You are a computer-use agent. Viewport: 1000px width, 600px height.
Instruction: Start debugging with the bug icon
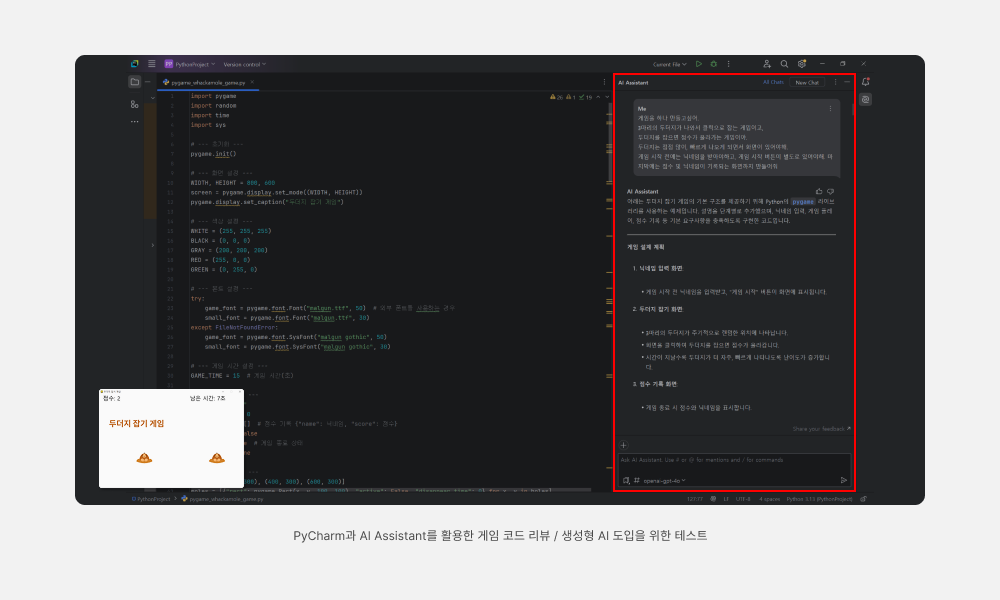[713, 64]
